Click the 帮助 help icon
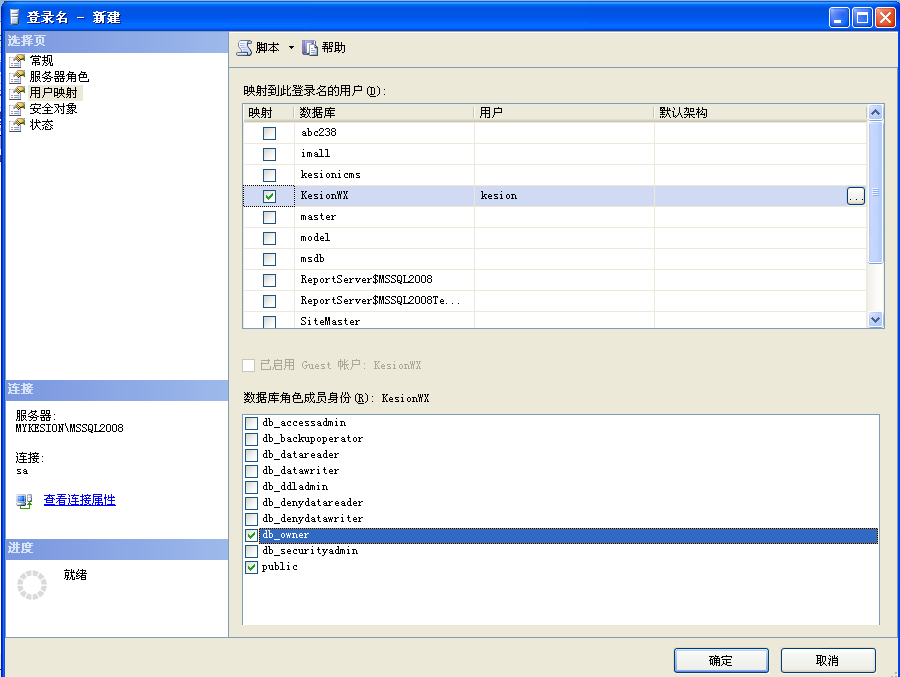Image resolution: width=900 pixels, height=677 pixels. [310, 48]
